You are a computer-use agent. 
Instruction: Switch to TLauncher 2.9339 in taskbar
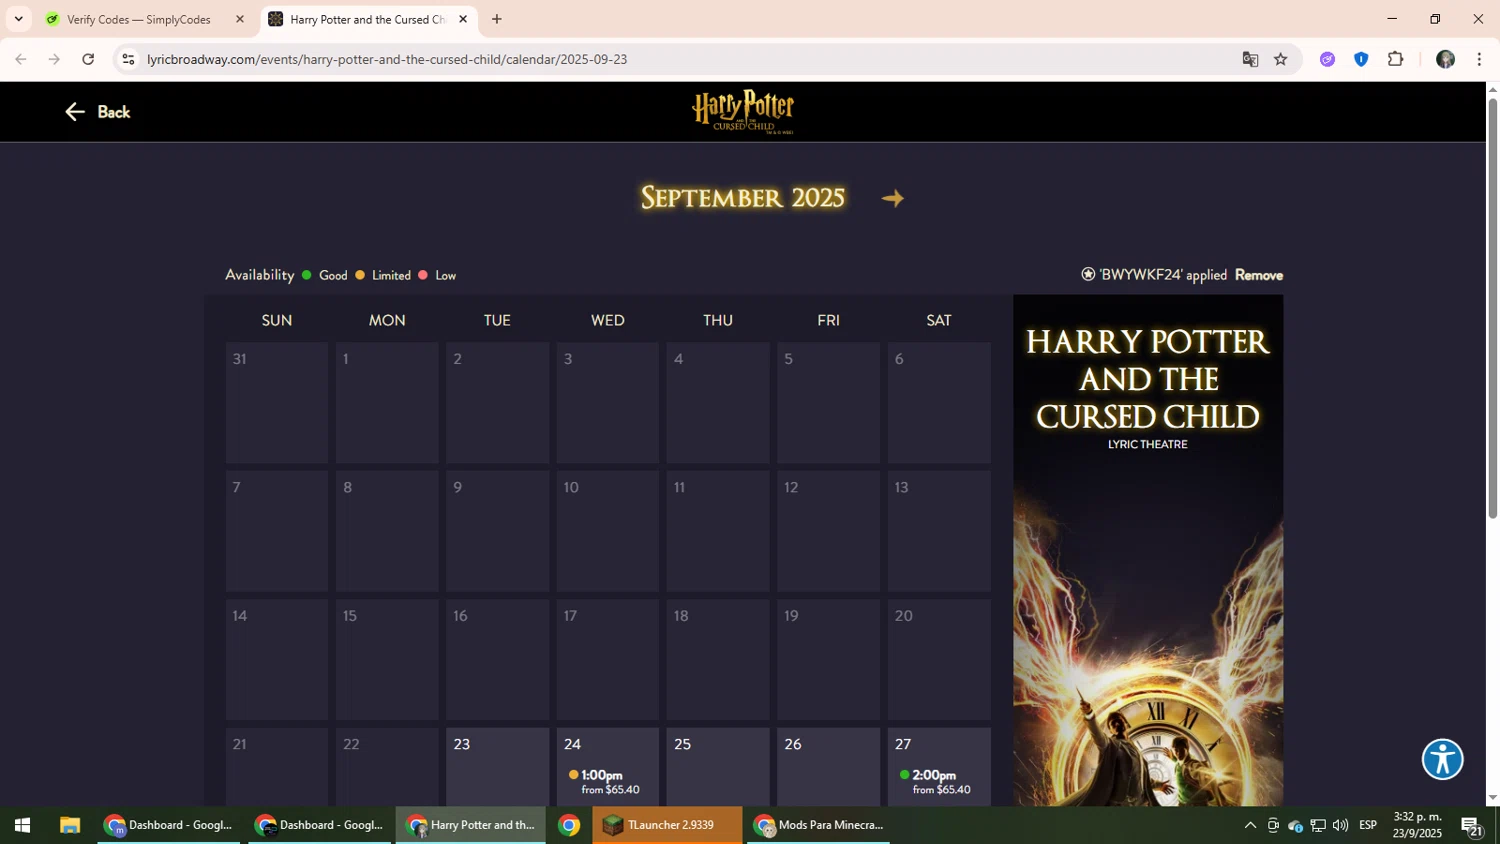[x=667, y=825]
